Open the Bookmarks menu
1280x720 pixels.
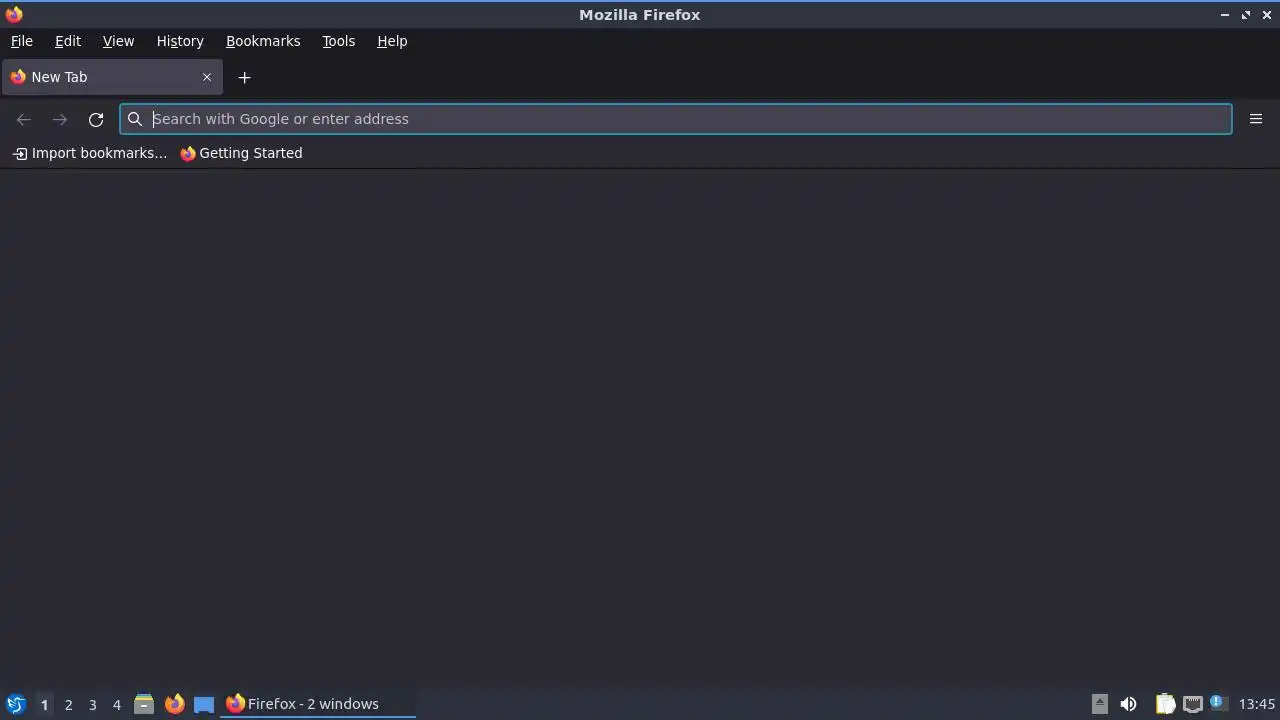pos(263,41)
